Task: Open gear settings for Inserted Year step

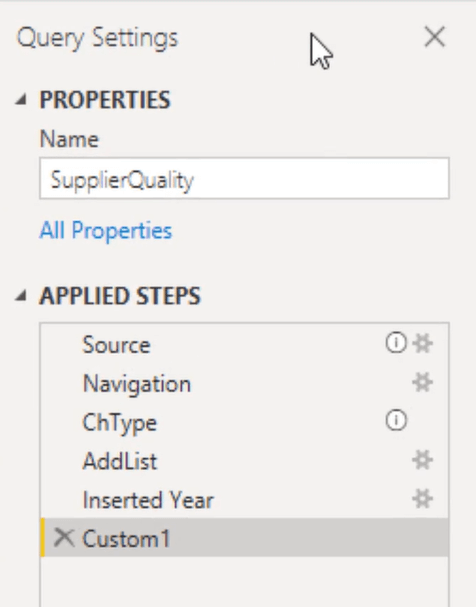Action: pos(422,499)
